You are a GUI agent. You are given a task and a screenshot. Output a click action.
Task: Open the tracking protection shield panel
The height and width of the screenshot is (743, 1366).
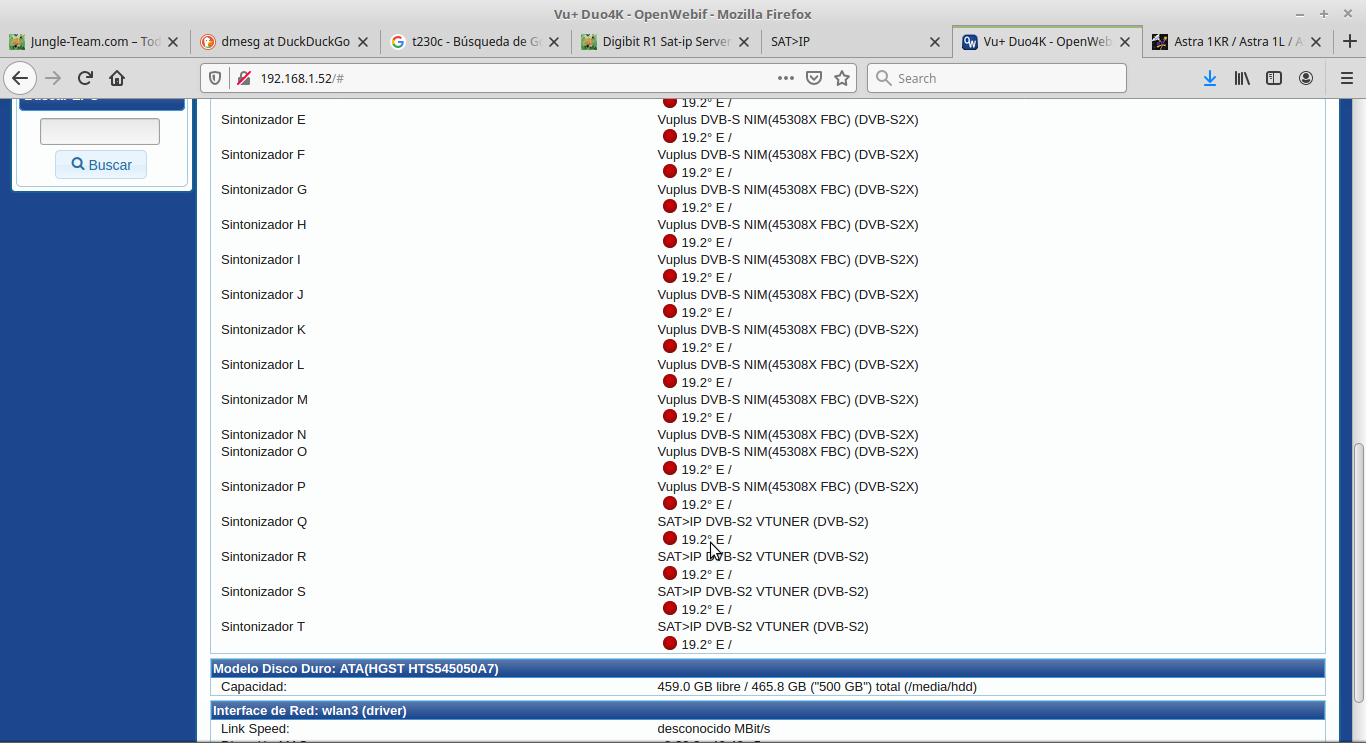[x=215, y=78]
